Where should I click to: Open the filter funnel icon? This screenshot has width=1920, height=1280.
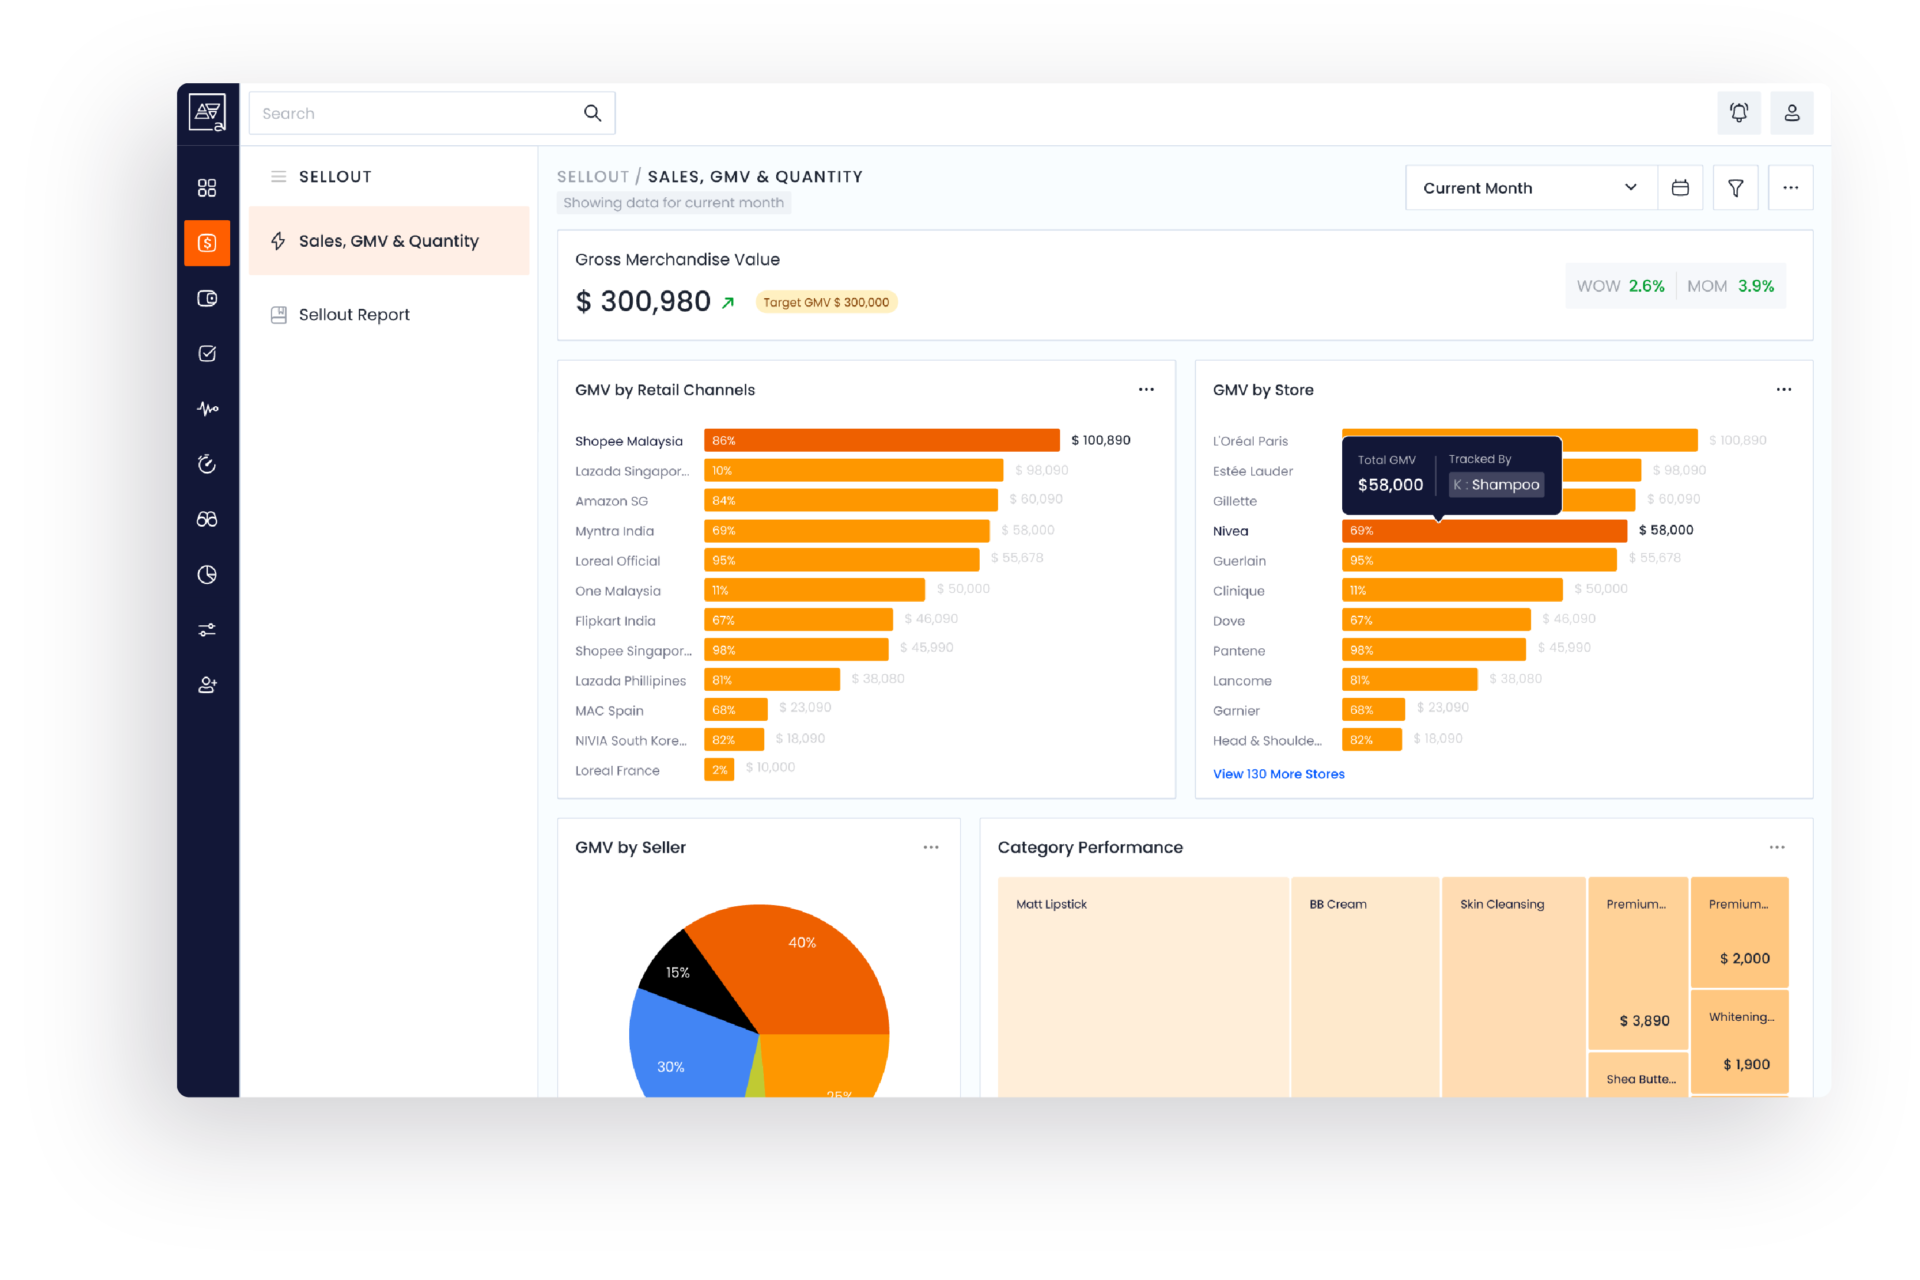tap(1735, 187)
